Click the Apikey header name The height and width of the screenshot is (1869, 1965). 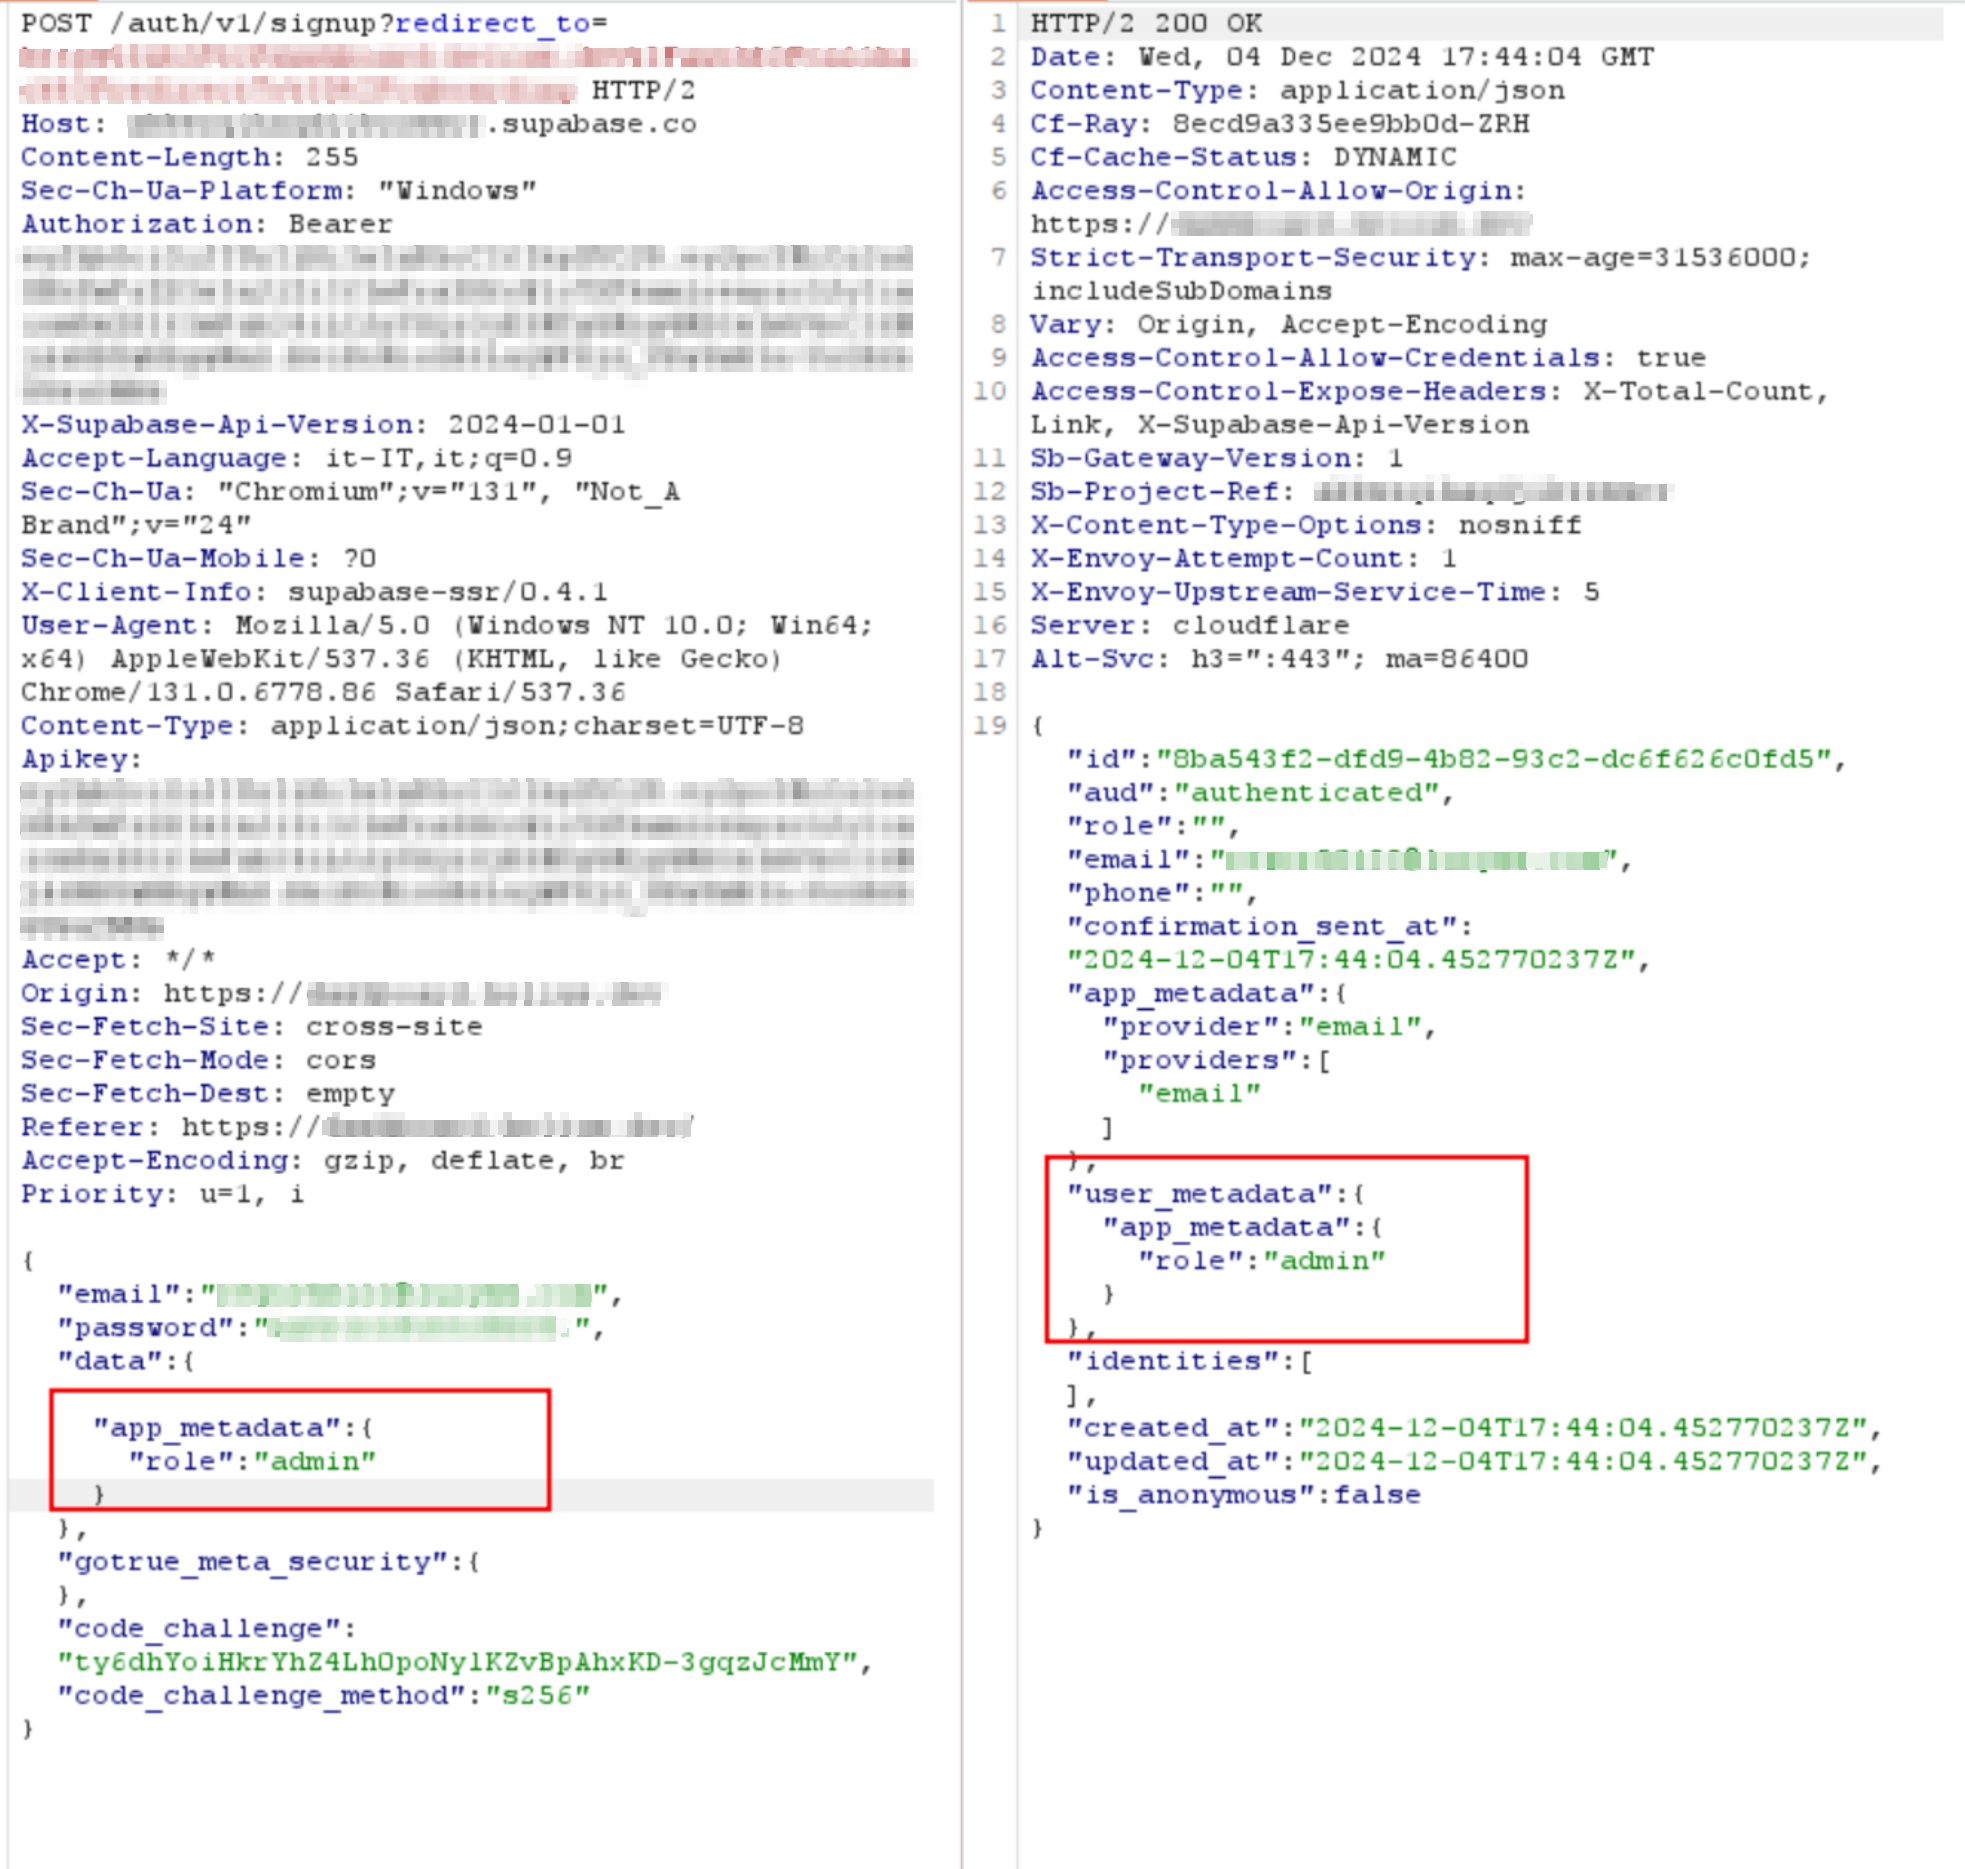(80, 759)
